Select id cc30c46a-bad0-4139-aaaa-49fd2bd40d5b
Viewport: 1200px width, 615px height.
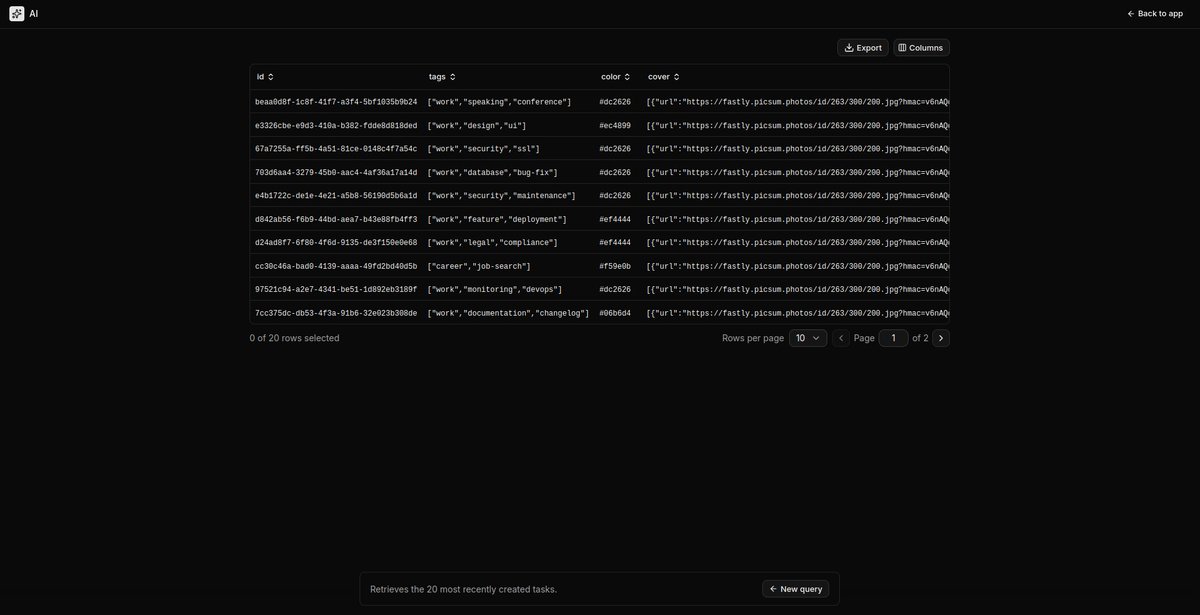point(336,267)
